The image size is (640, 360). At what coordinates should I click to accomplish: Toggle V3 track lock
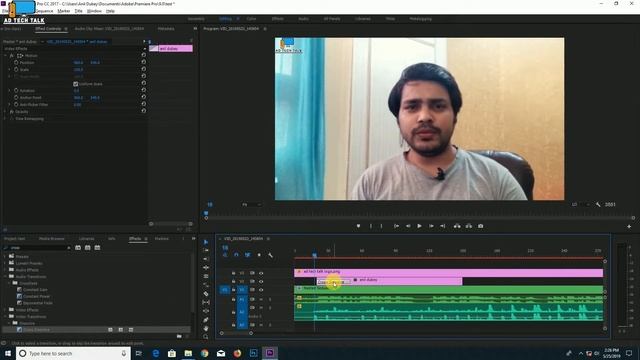[x=233, y=273]
